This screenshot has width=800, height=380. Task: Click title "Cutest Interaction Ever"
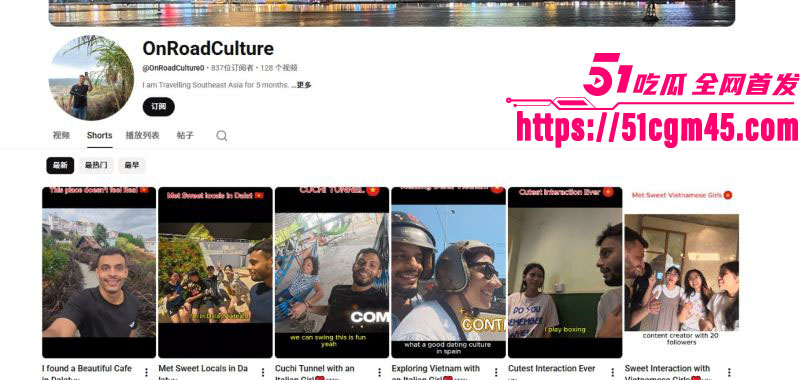tap(552, 368)
